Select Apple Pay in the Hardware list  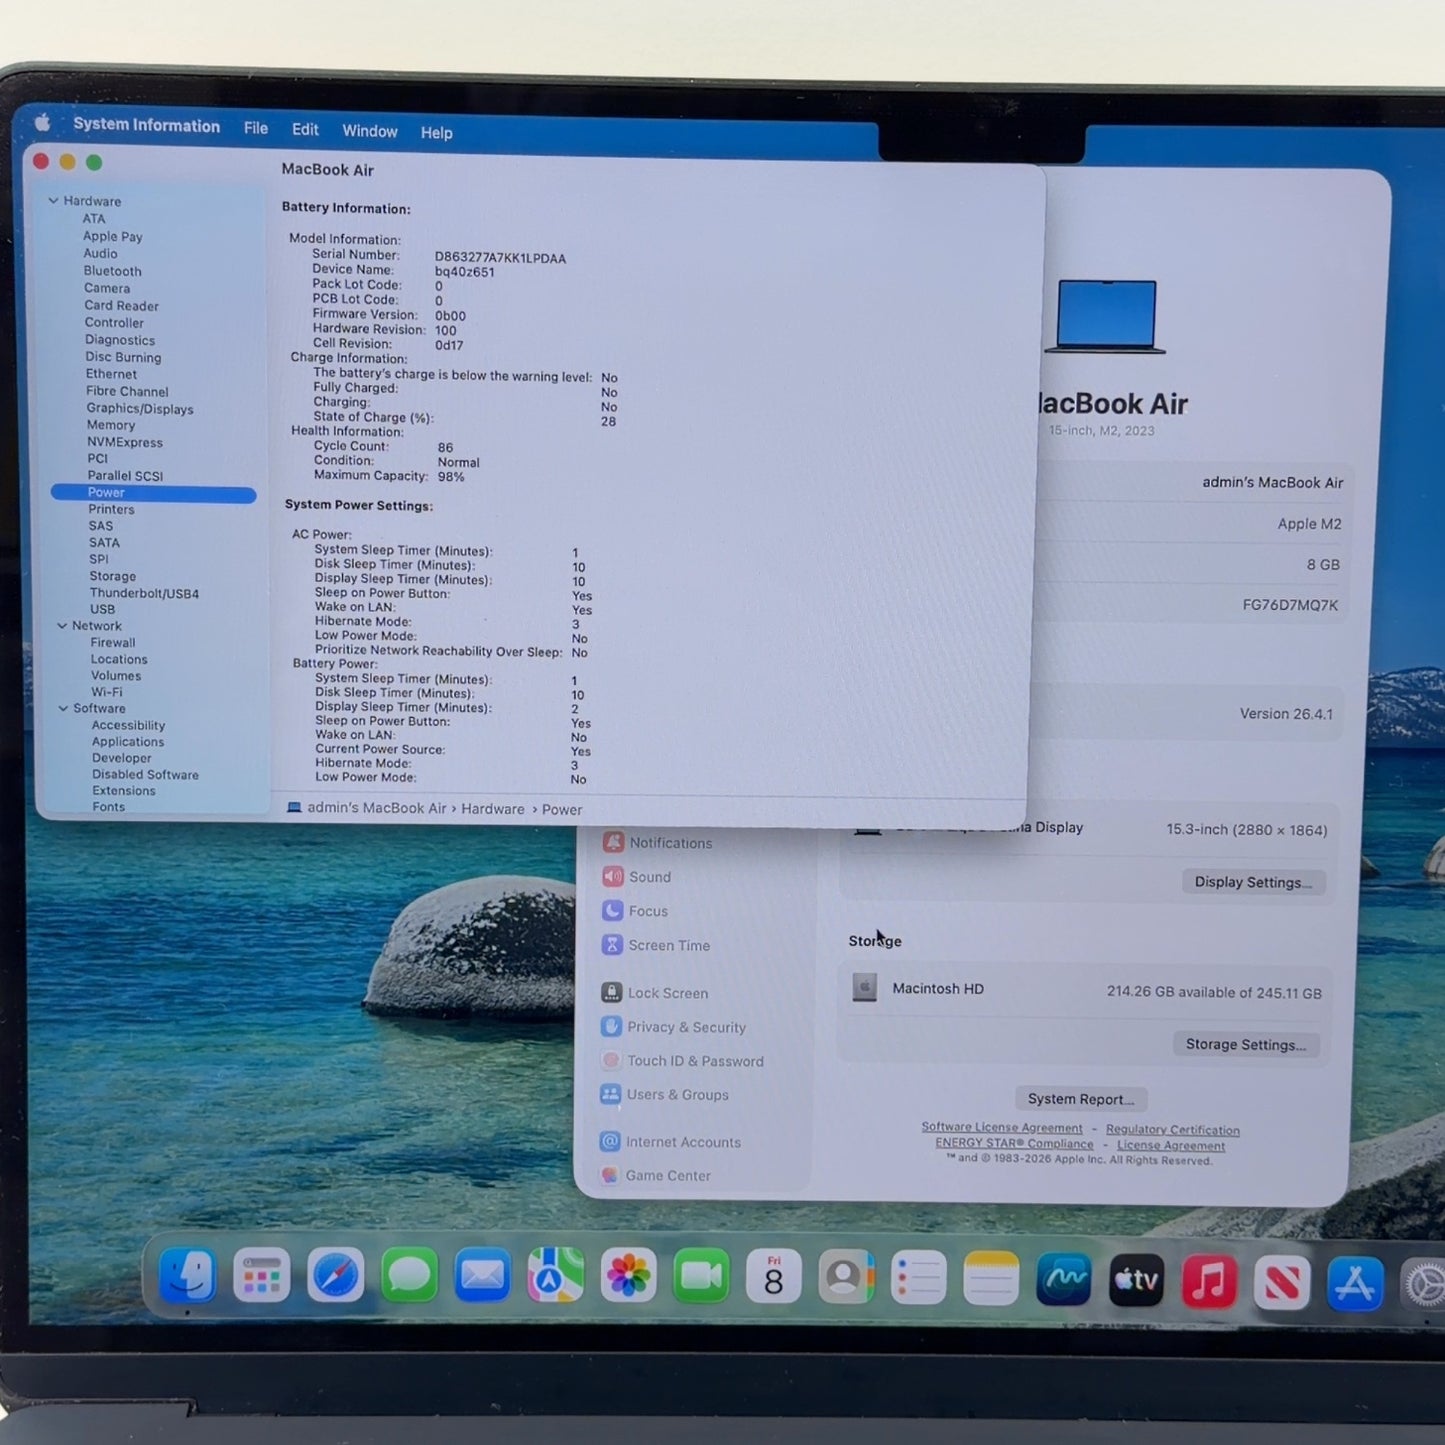tap(113, 237)
